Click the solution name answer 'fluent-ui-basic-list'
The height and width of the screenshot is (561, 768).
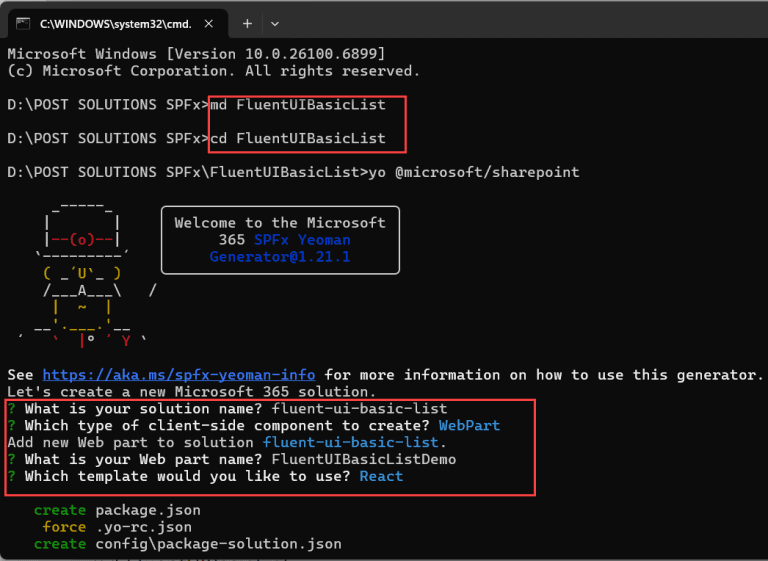(x=360, y=409)
